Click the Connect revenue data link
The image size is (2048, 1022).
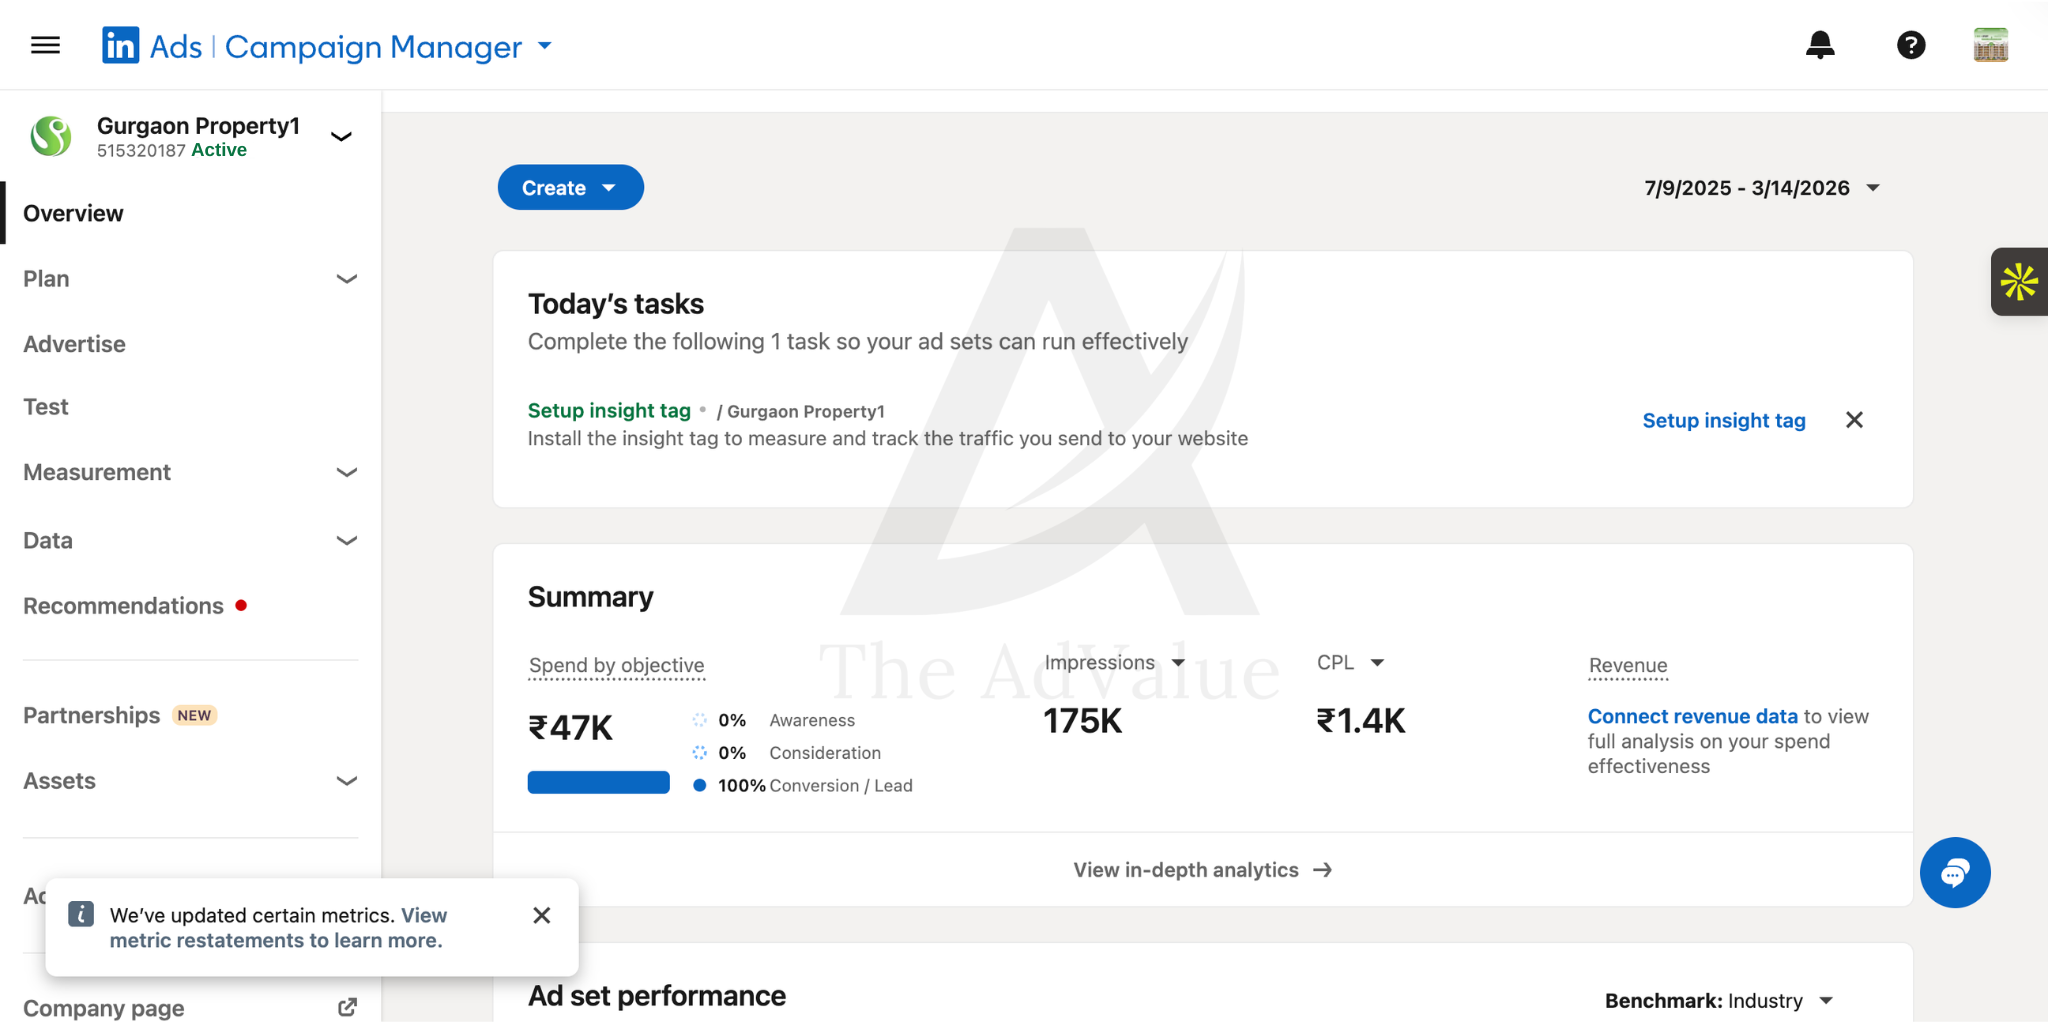pos(1692,716)
